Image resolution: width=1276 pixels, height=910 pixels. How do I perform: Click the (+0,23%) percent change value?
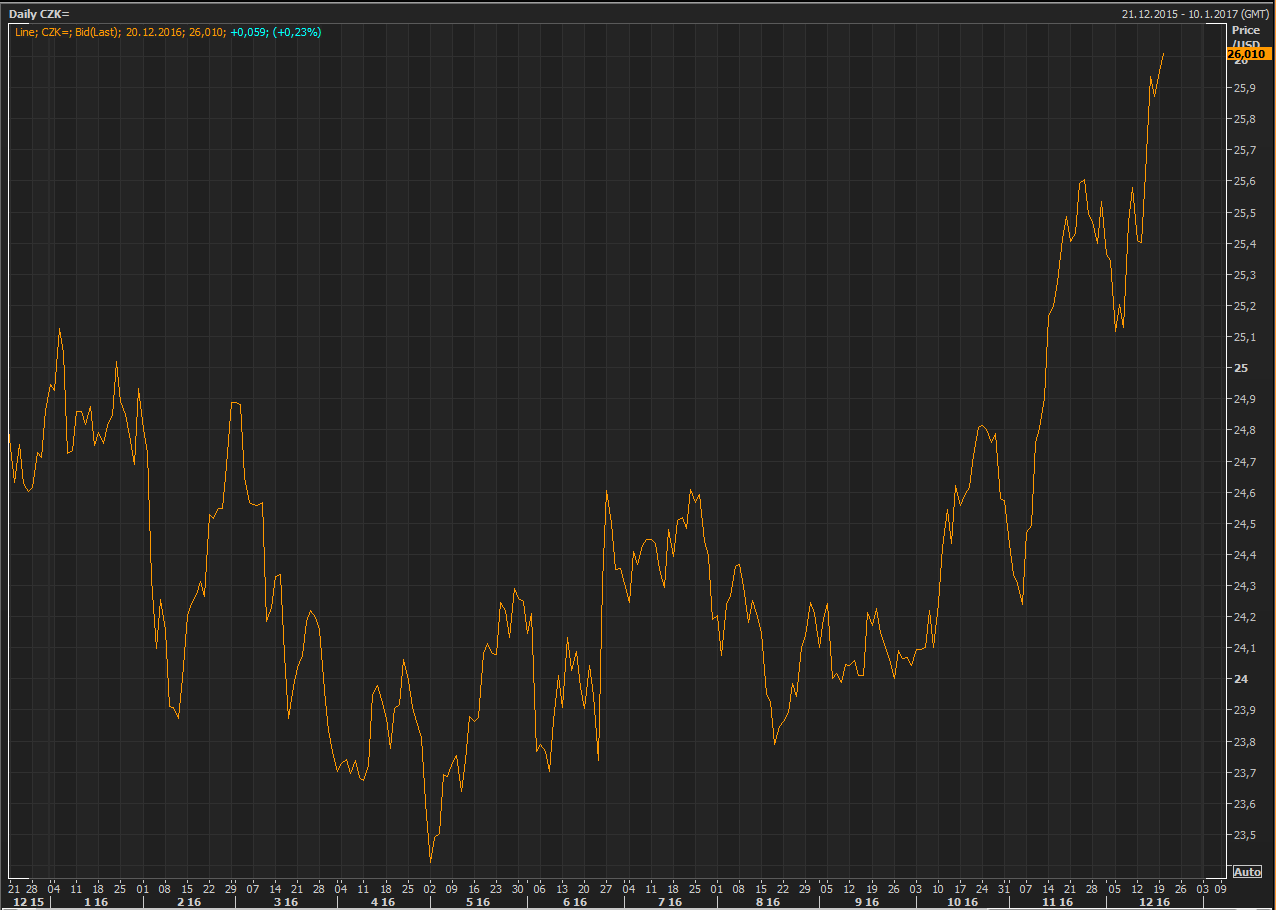pos(297,32)
